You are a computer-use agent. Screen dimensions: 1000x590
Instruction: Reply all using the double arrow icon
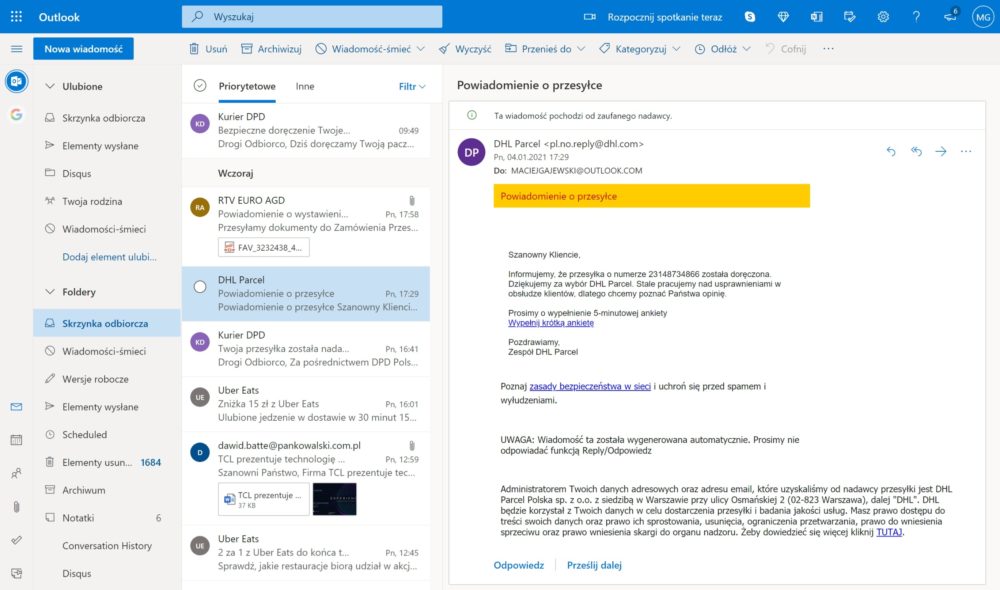coord(916,151)
